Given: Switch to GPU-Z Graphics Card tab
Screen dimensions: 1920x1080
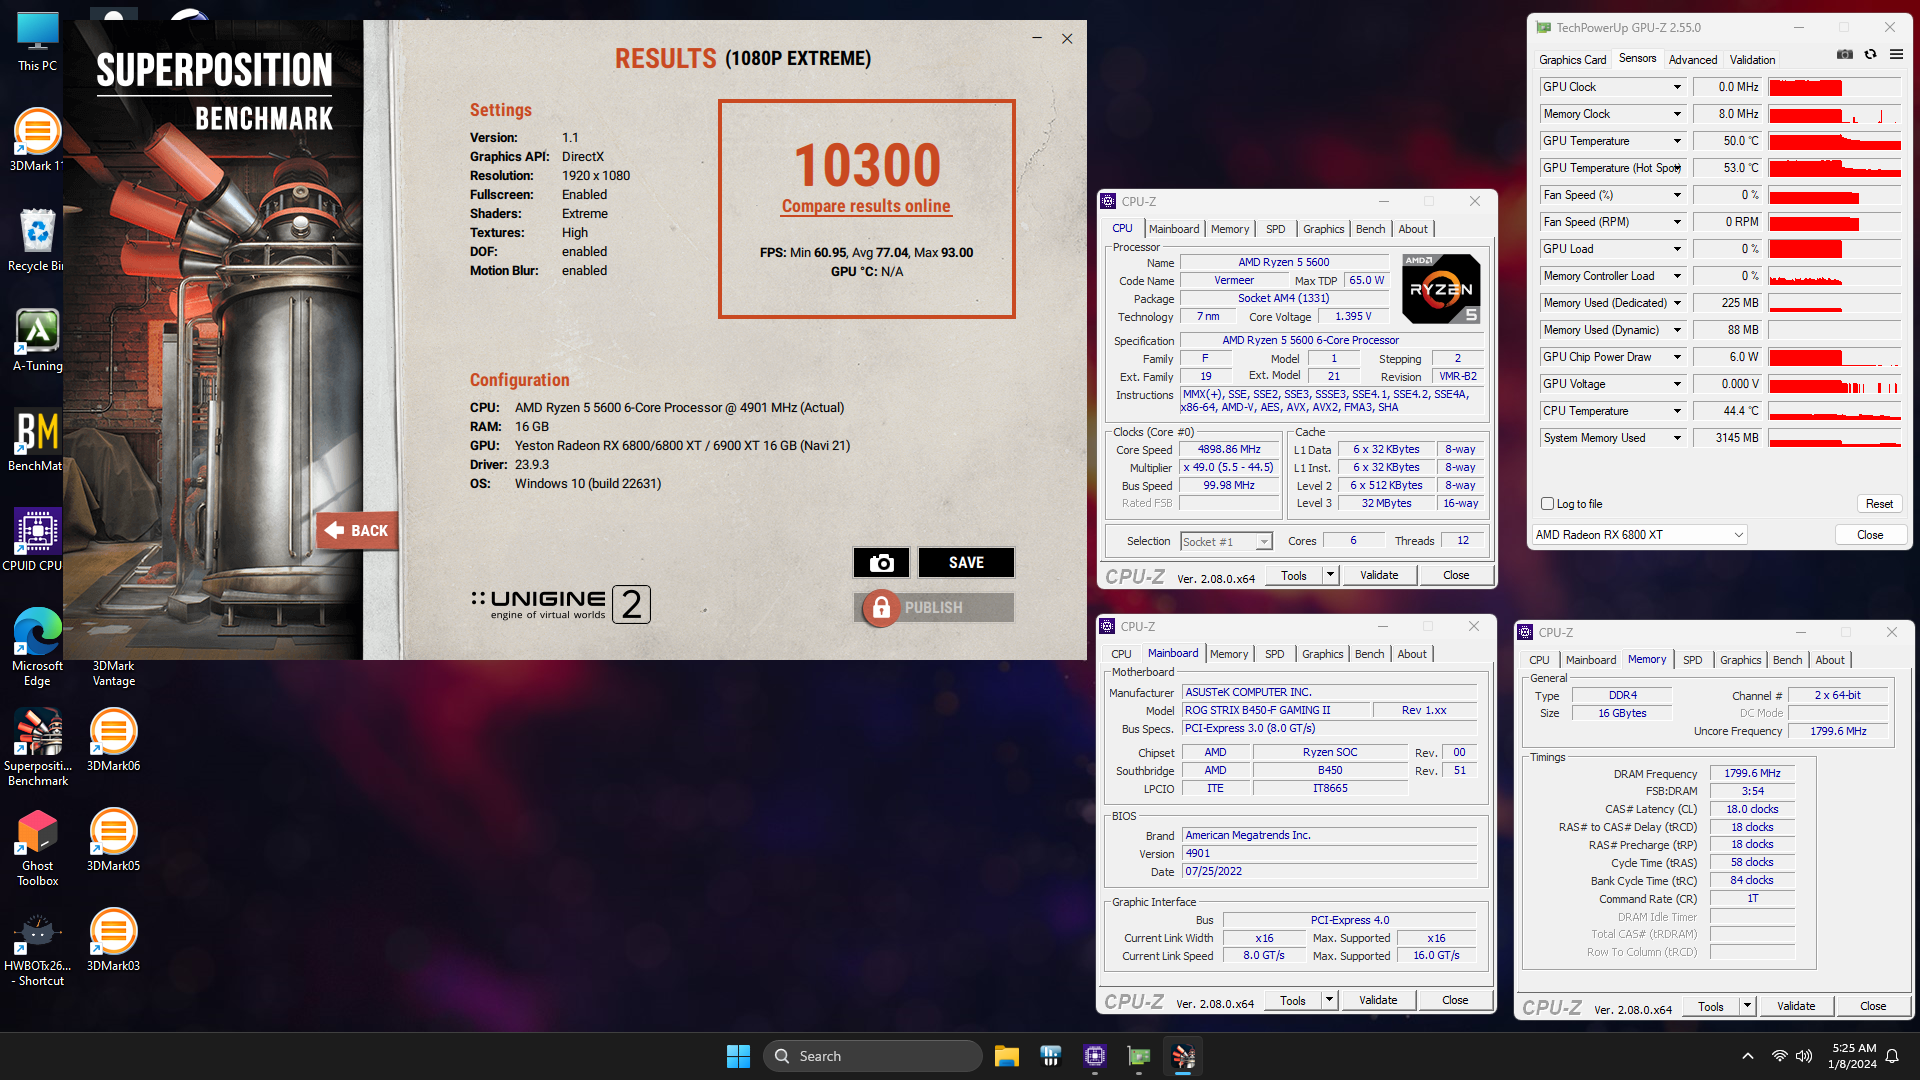Looking at the screenshot, I should (1572, 60).
